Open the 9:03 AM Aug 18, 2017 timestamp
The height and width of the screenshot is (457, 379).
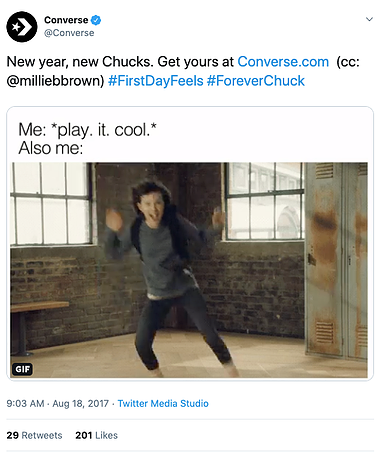coord(58,403)
